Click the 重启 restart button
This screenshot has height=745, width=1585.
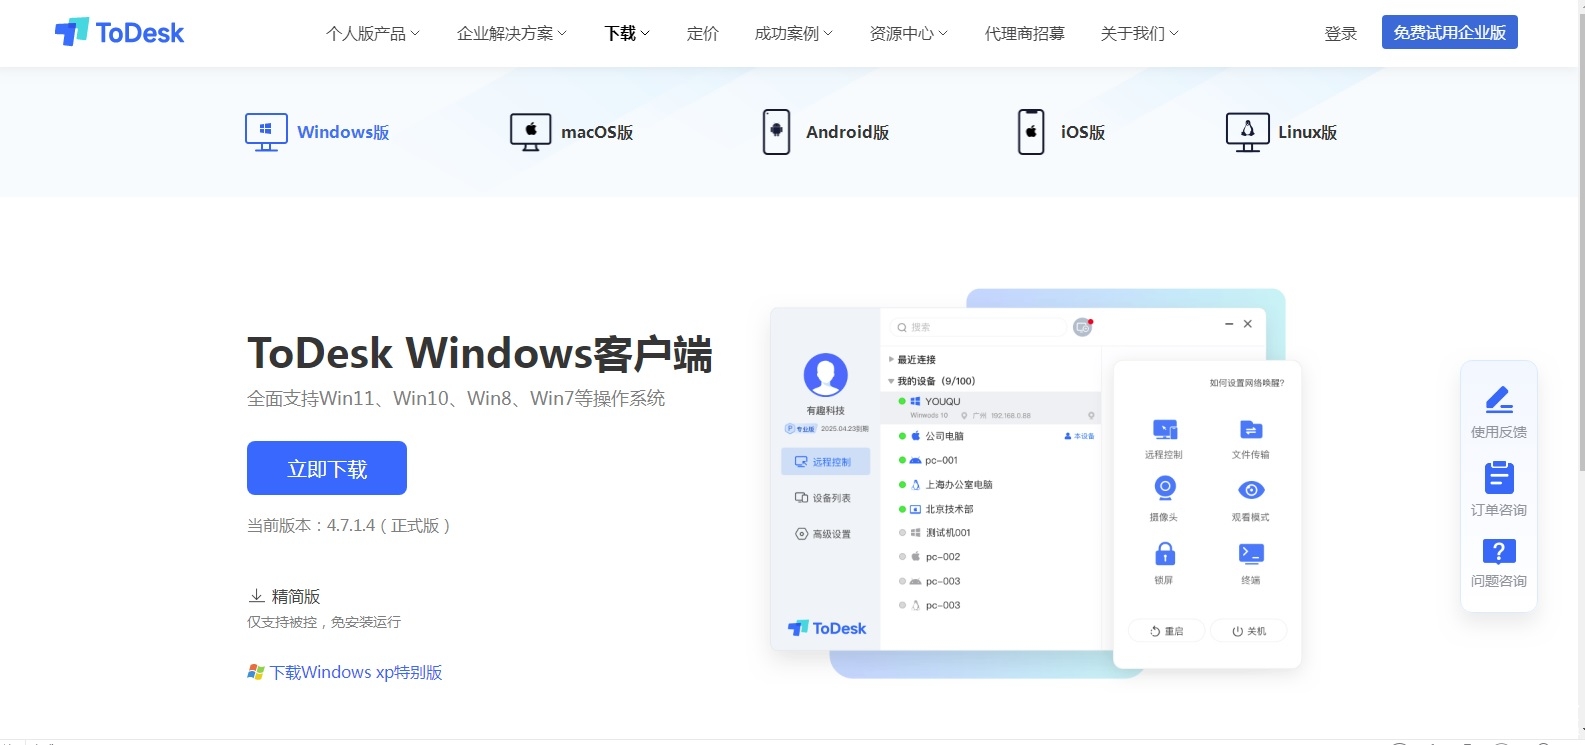[x=1167, y=631]
